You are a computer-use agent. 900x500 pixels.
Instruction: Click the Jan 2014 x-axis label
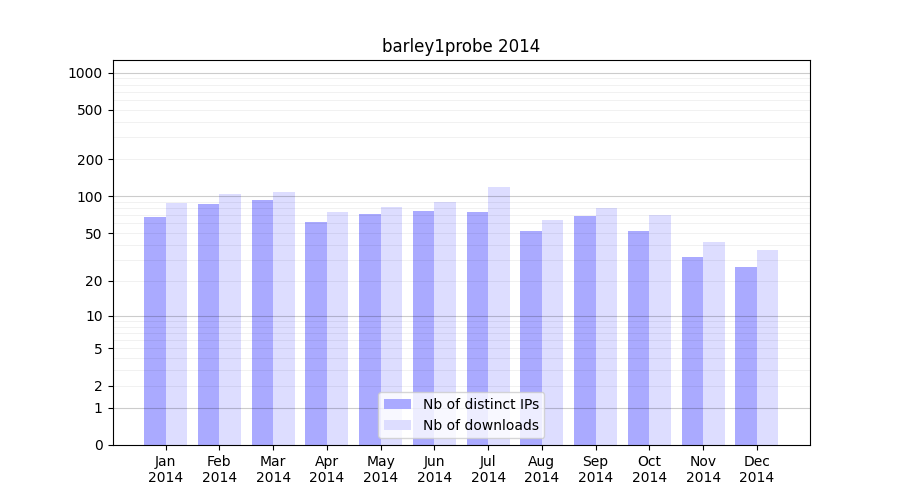pos(166,469)
